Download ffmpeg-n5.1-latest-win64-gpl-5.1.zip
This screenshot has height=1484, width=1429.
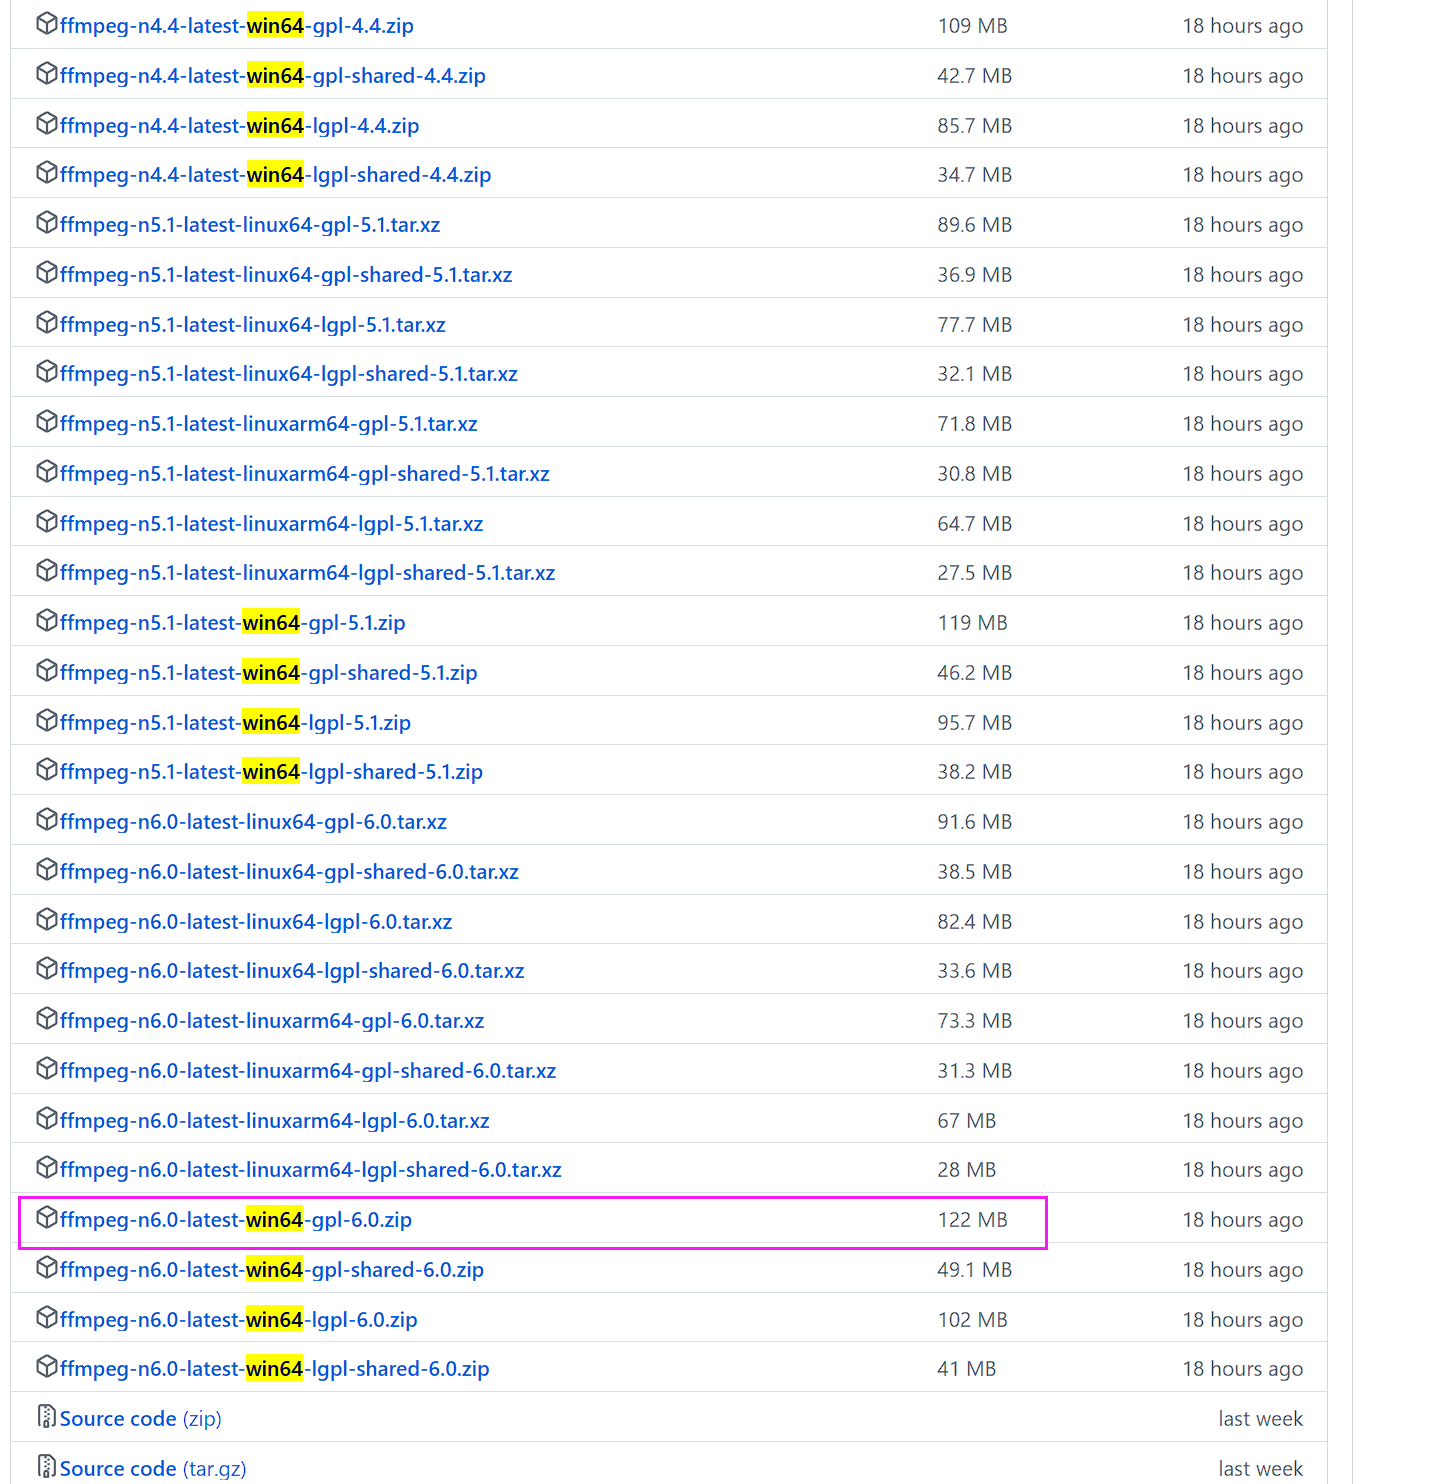[x=233, y=623]
